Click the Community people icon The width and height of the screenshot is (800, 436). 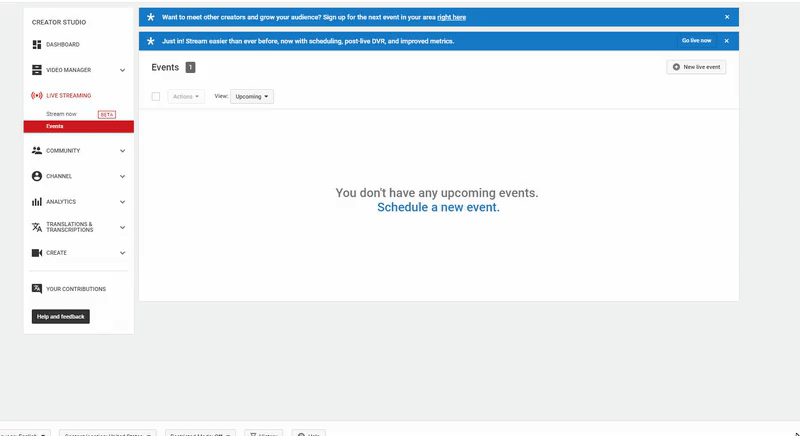point(37,150)
